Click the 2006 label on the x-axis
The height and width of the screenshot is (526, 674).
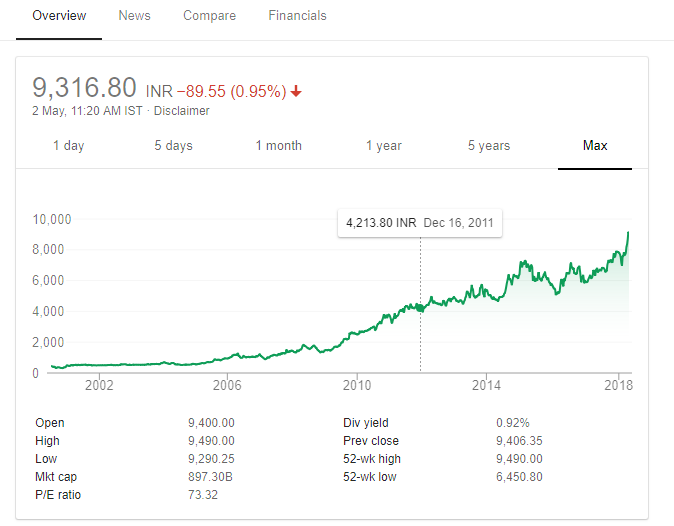click(x=228, y=386)
